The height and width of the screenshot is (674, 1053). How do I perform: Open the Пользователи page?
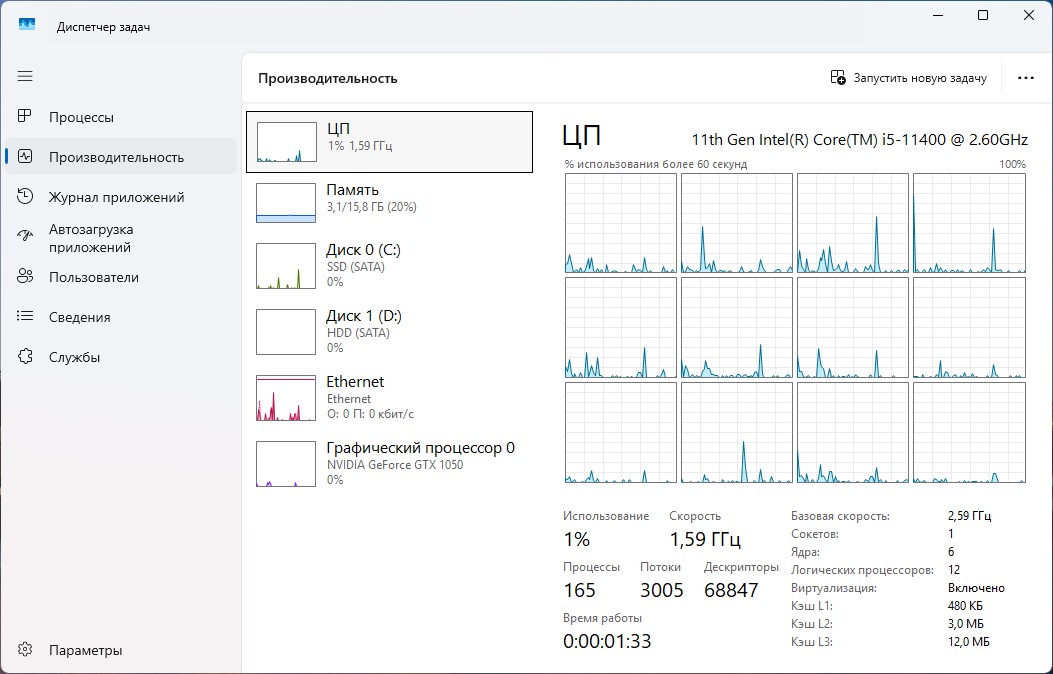point(121,277)
